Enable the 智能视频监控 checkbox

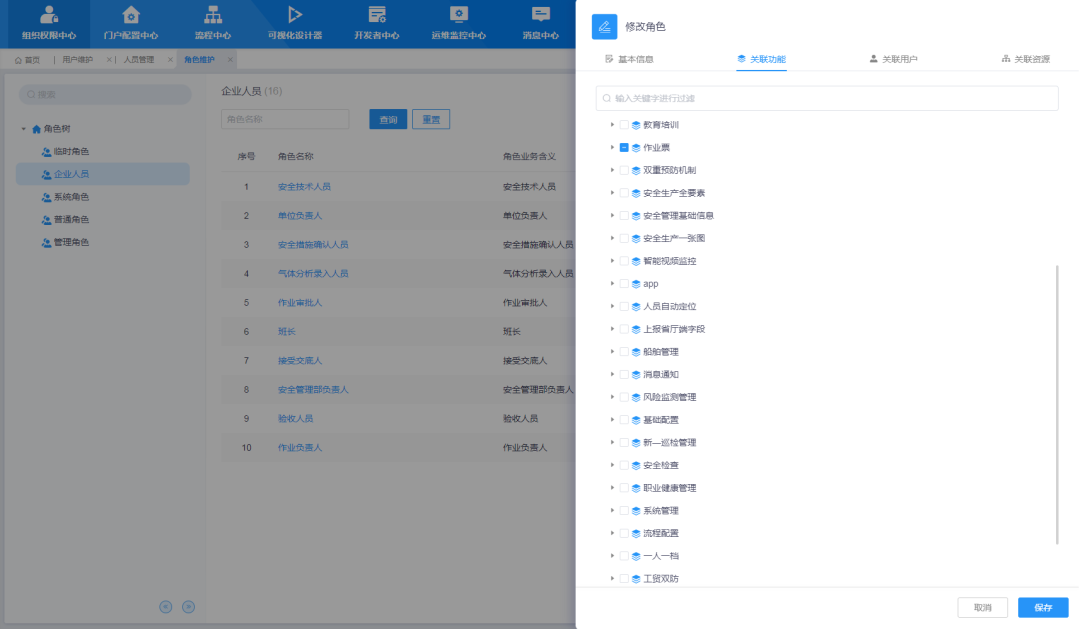pos(624,261)
